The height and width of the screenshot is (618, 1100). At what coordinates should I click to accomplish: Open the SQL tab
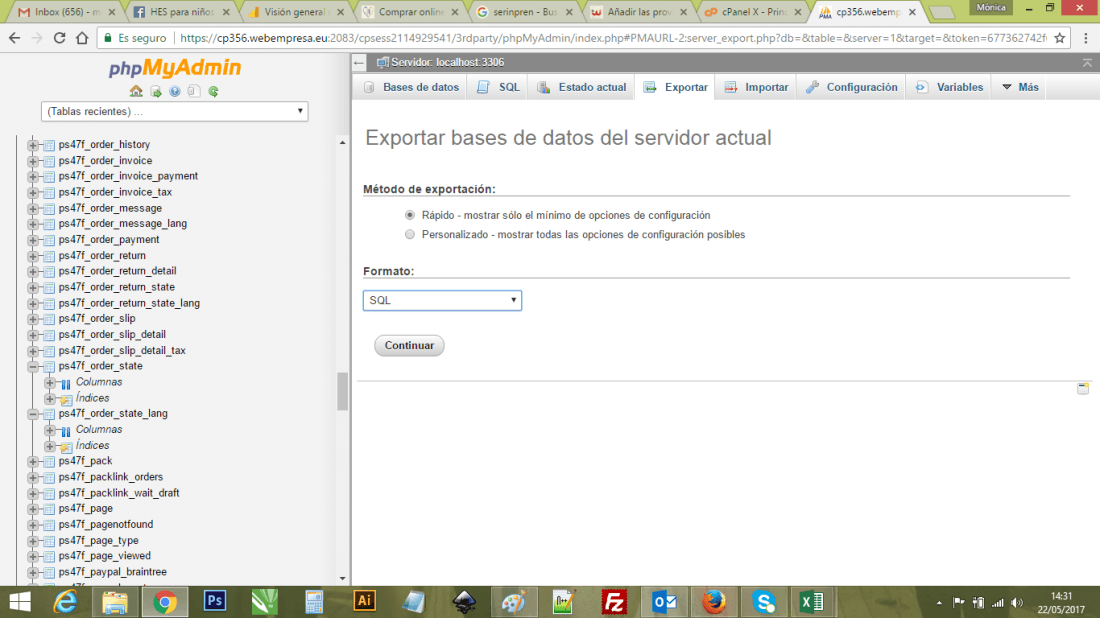tap(499, 88)
